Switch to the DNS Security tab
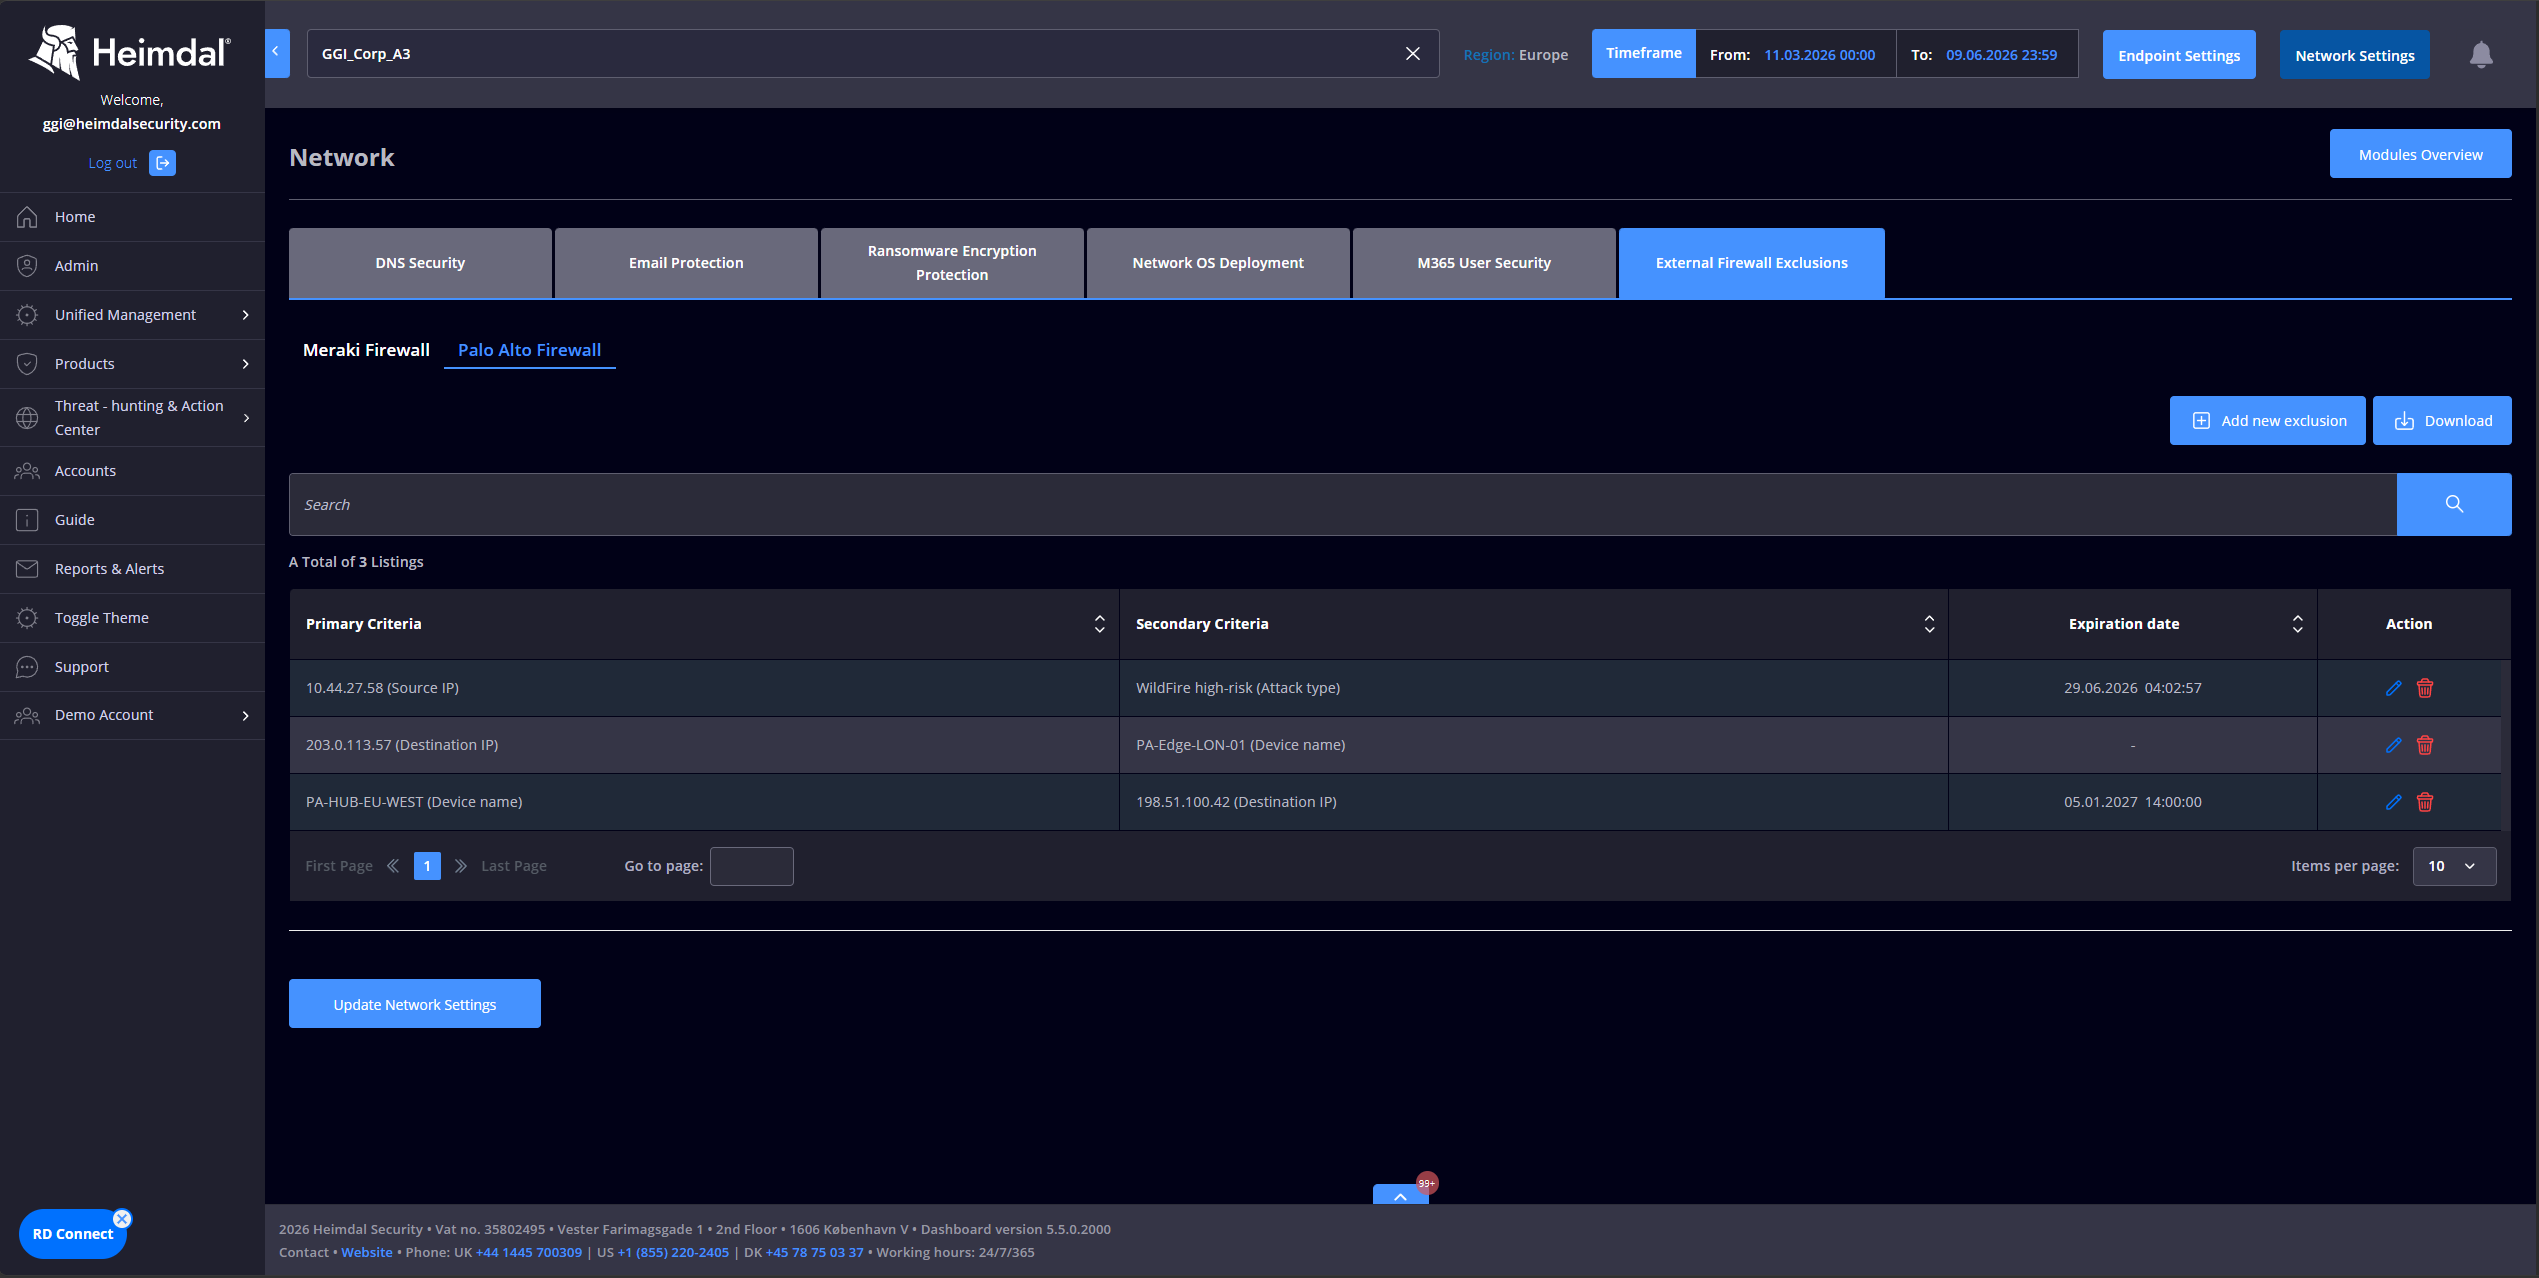The image size is (2539, 1278). tap(420, 263)
